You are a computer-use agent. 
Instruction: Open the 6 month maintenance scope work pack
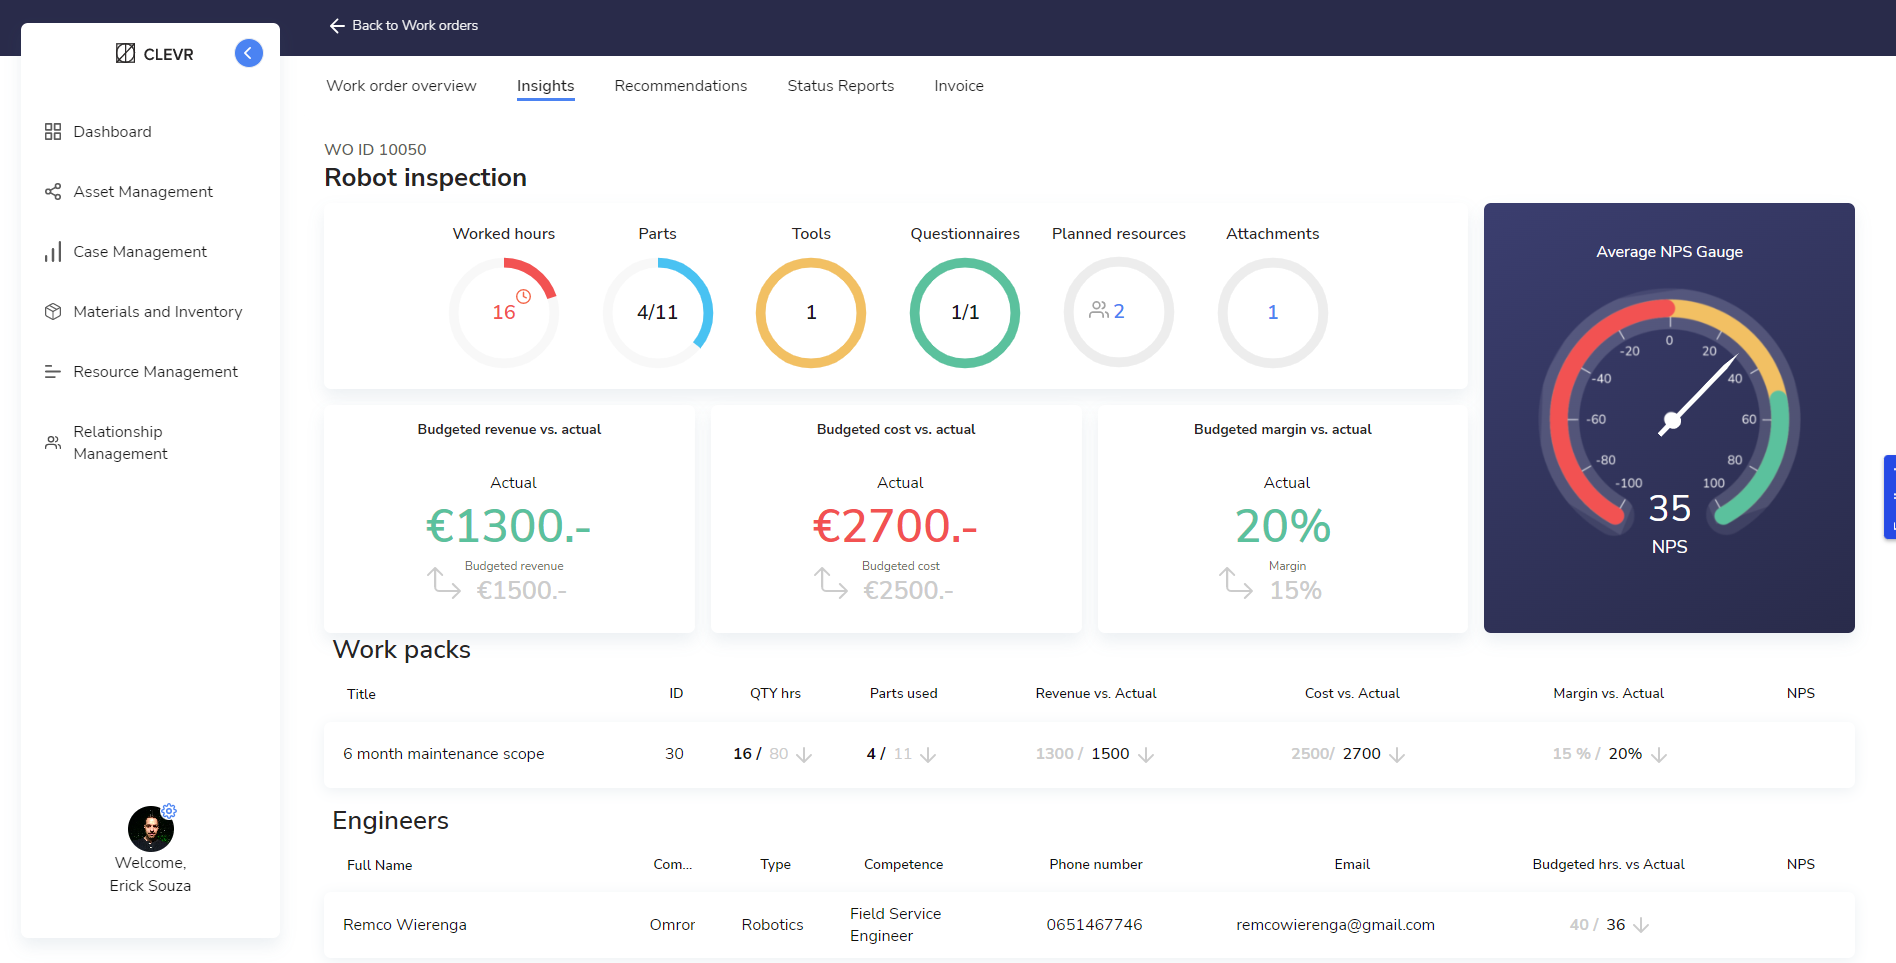click(443, 754)
